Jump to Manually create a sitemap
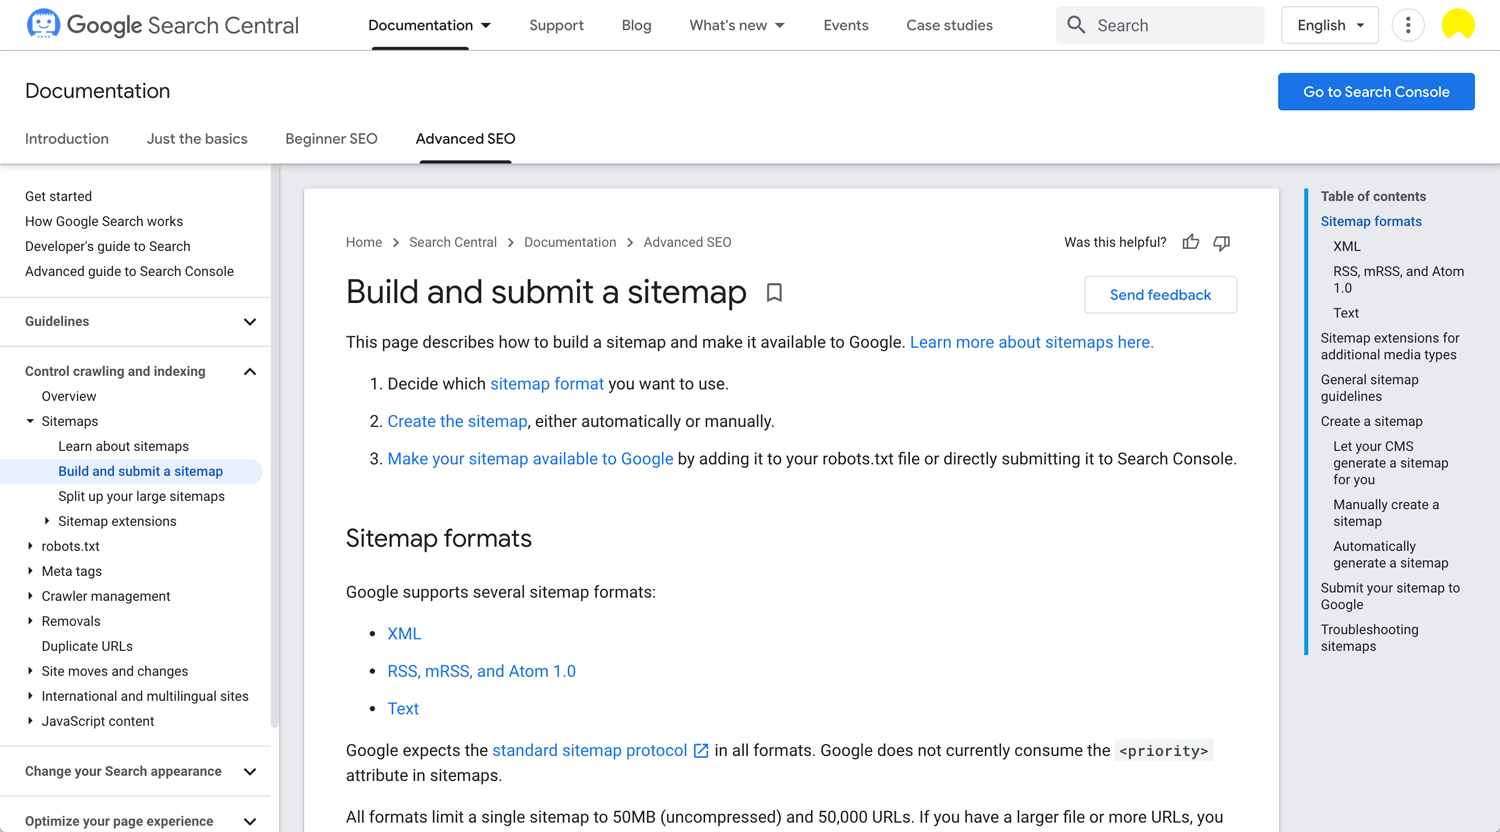 point(1386,513)
